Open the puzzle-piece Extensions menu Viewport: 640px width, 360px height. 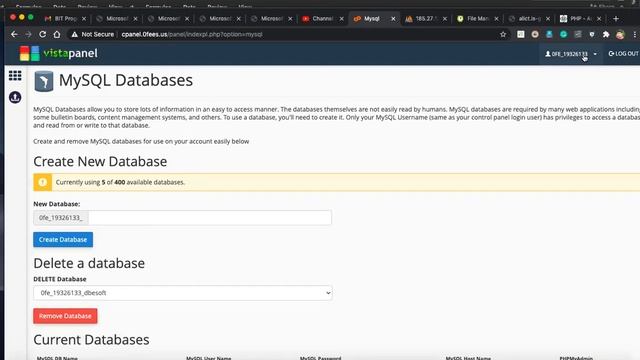tap(606, 35)
